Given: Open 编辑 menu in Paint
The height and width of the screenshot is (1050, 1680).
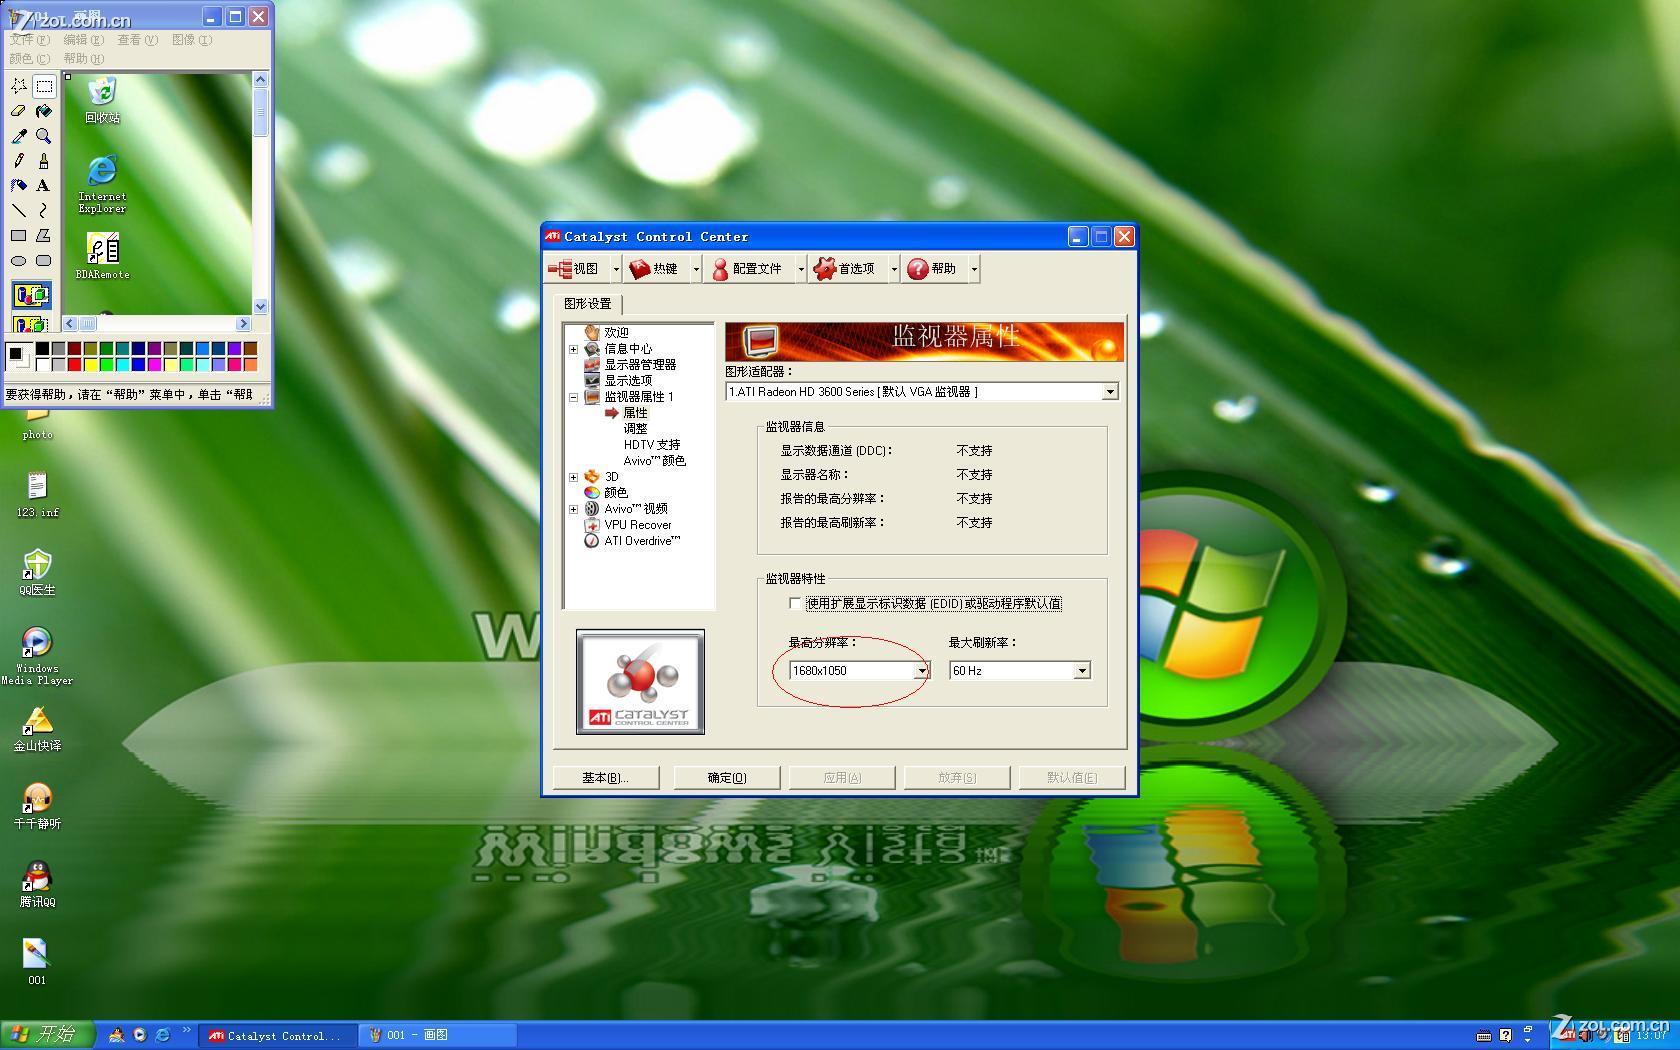Looking at the screenshot, I should coord(84,40).
